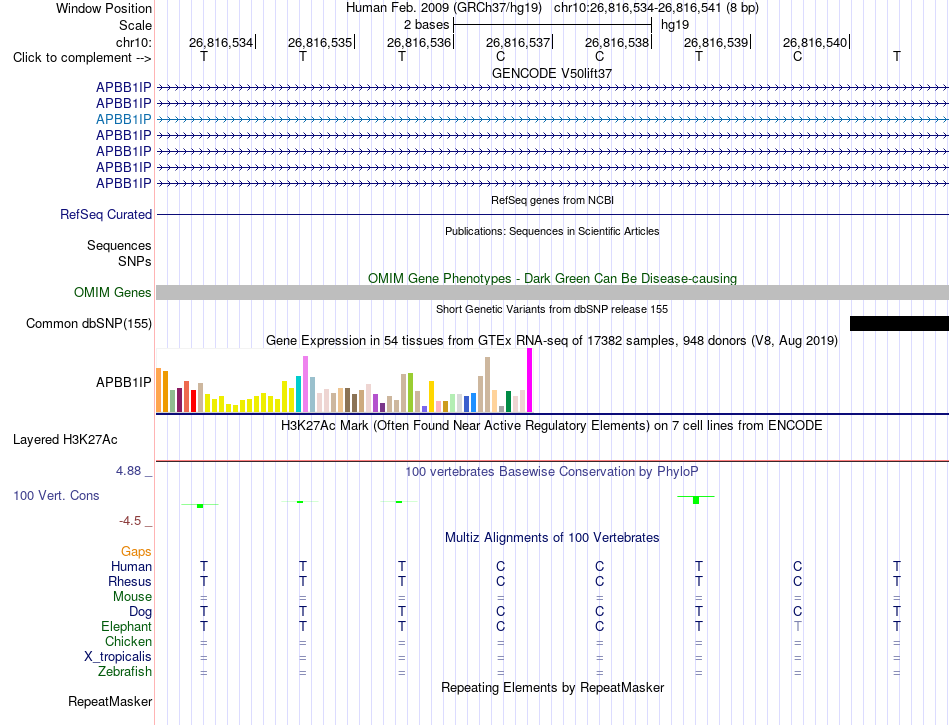Select the Zebrafish species label
The width and height of the screenshot is (950, 725).
tap(125, 671)
